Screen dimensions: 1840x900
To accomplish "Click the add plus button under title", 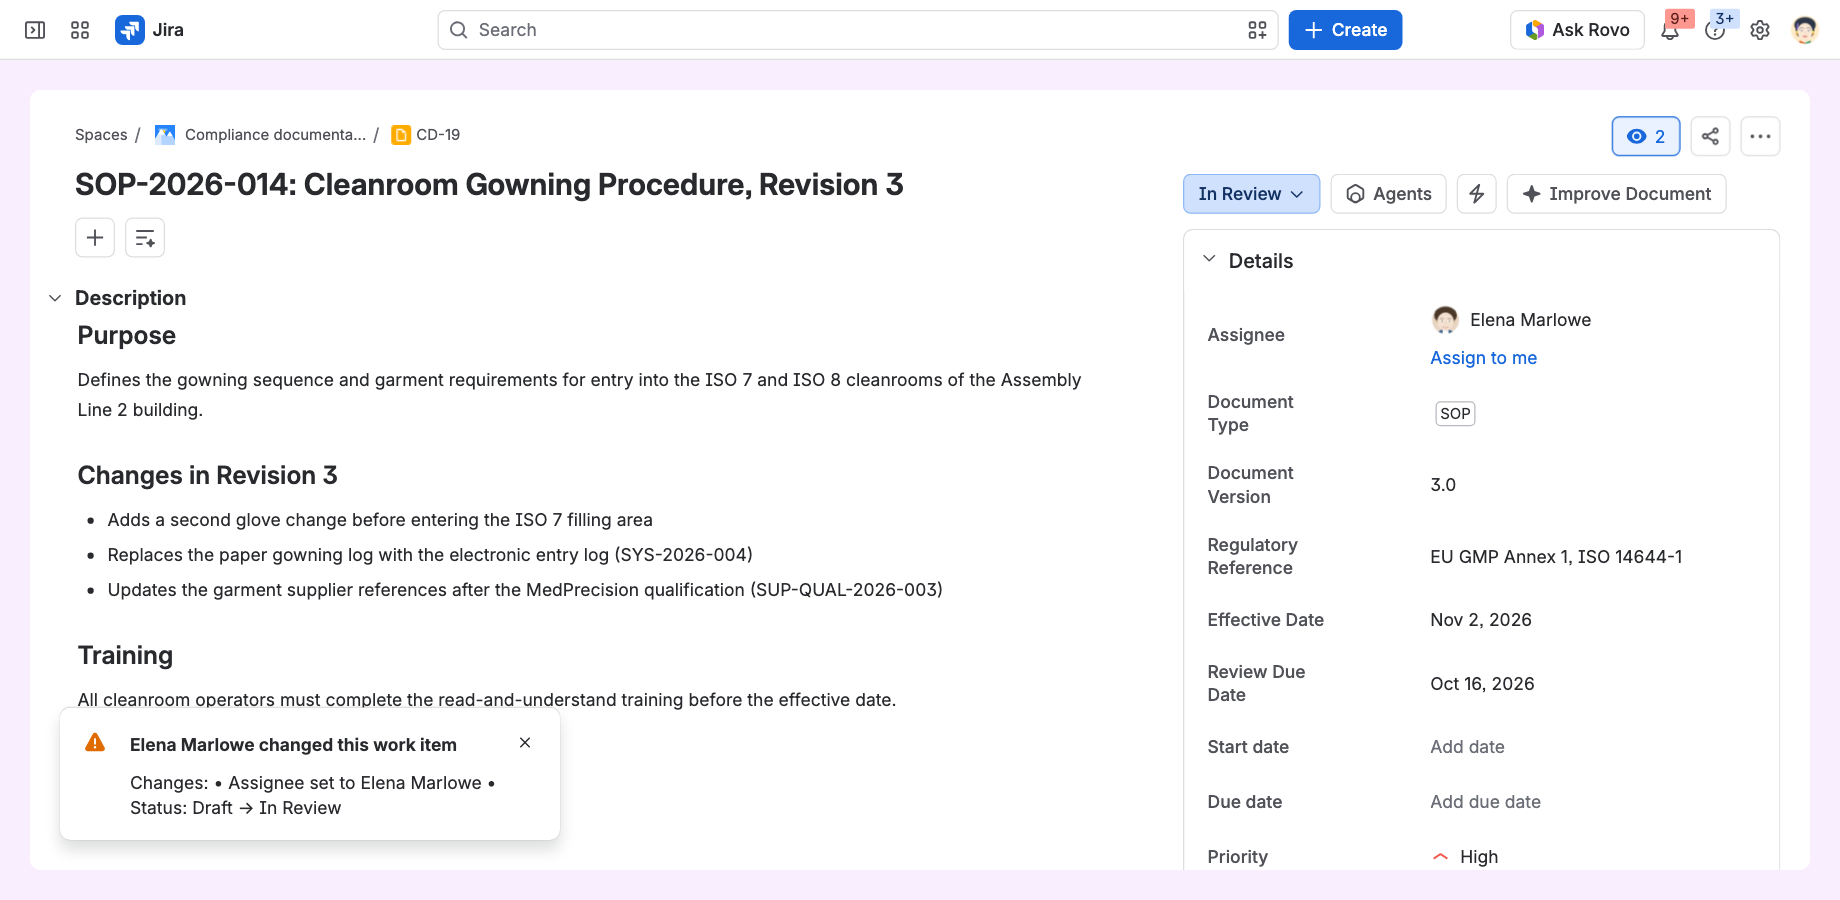I will pos(95,238).
